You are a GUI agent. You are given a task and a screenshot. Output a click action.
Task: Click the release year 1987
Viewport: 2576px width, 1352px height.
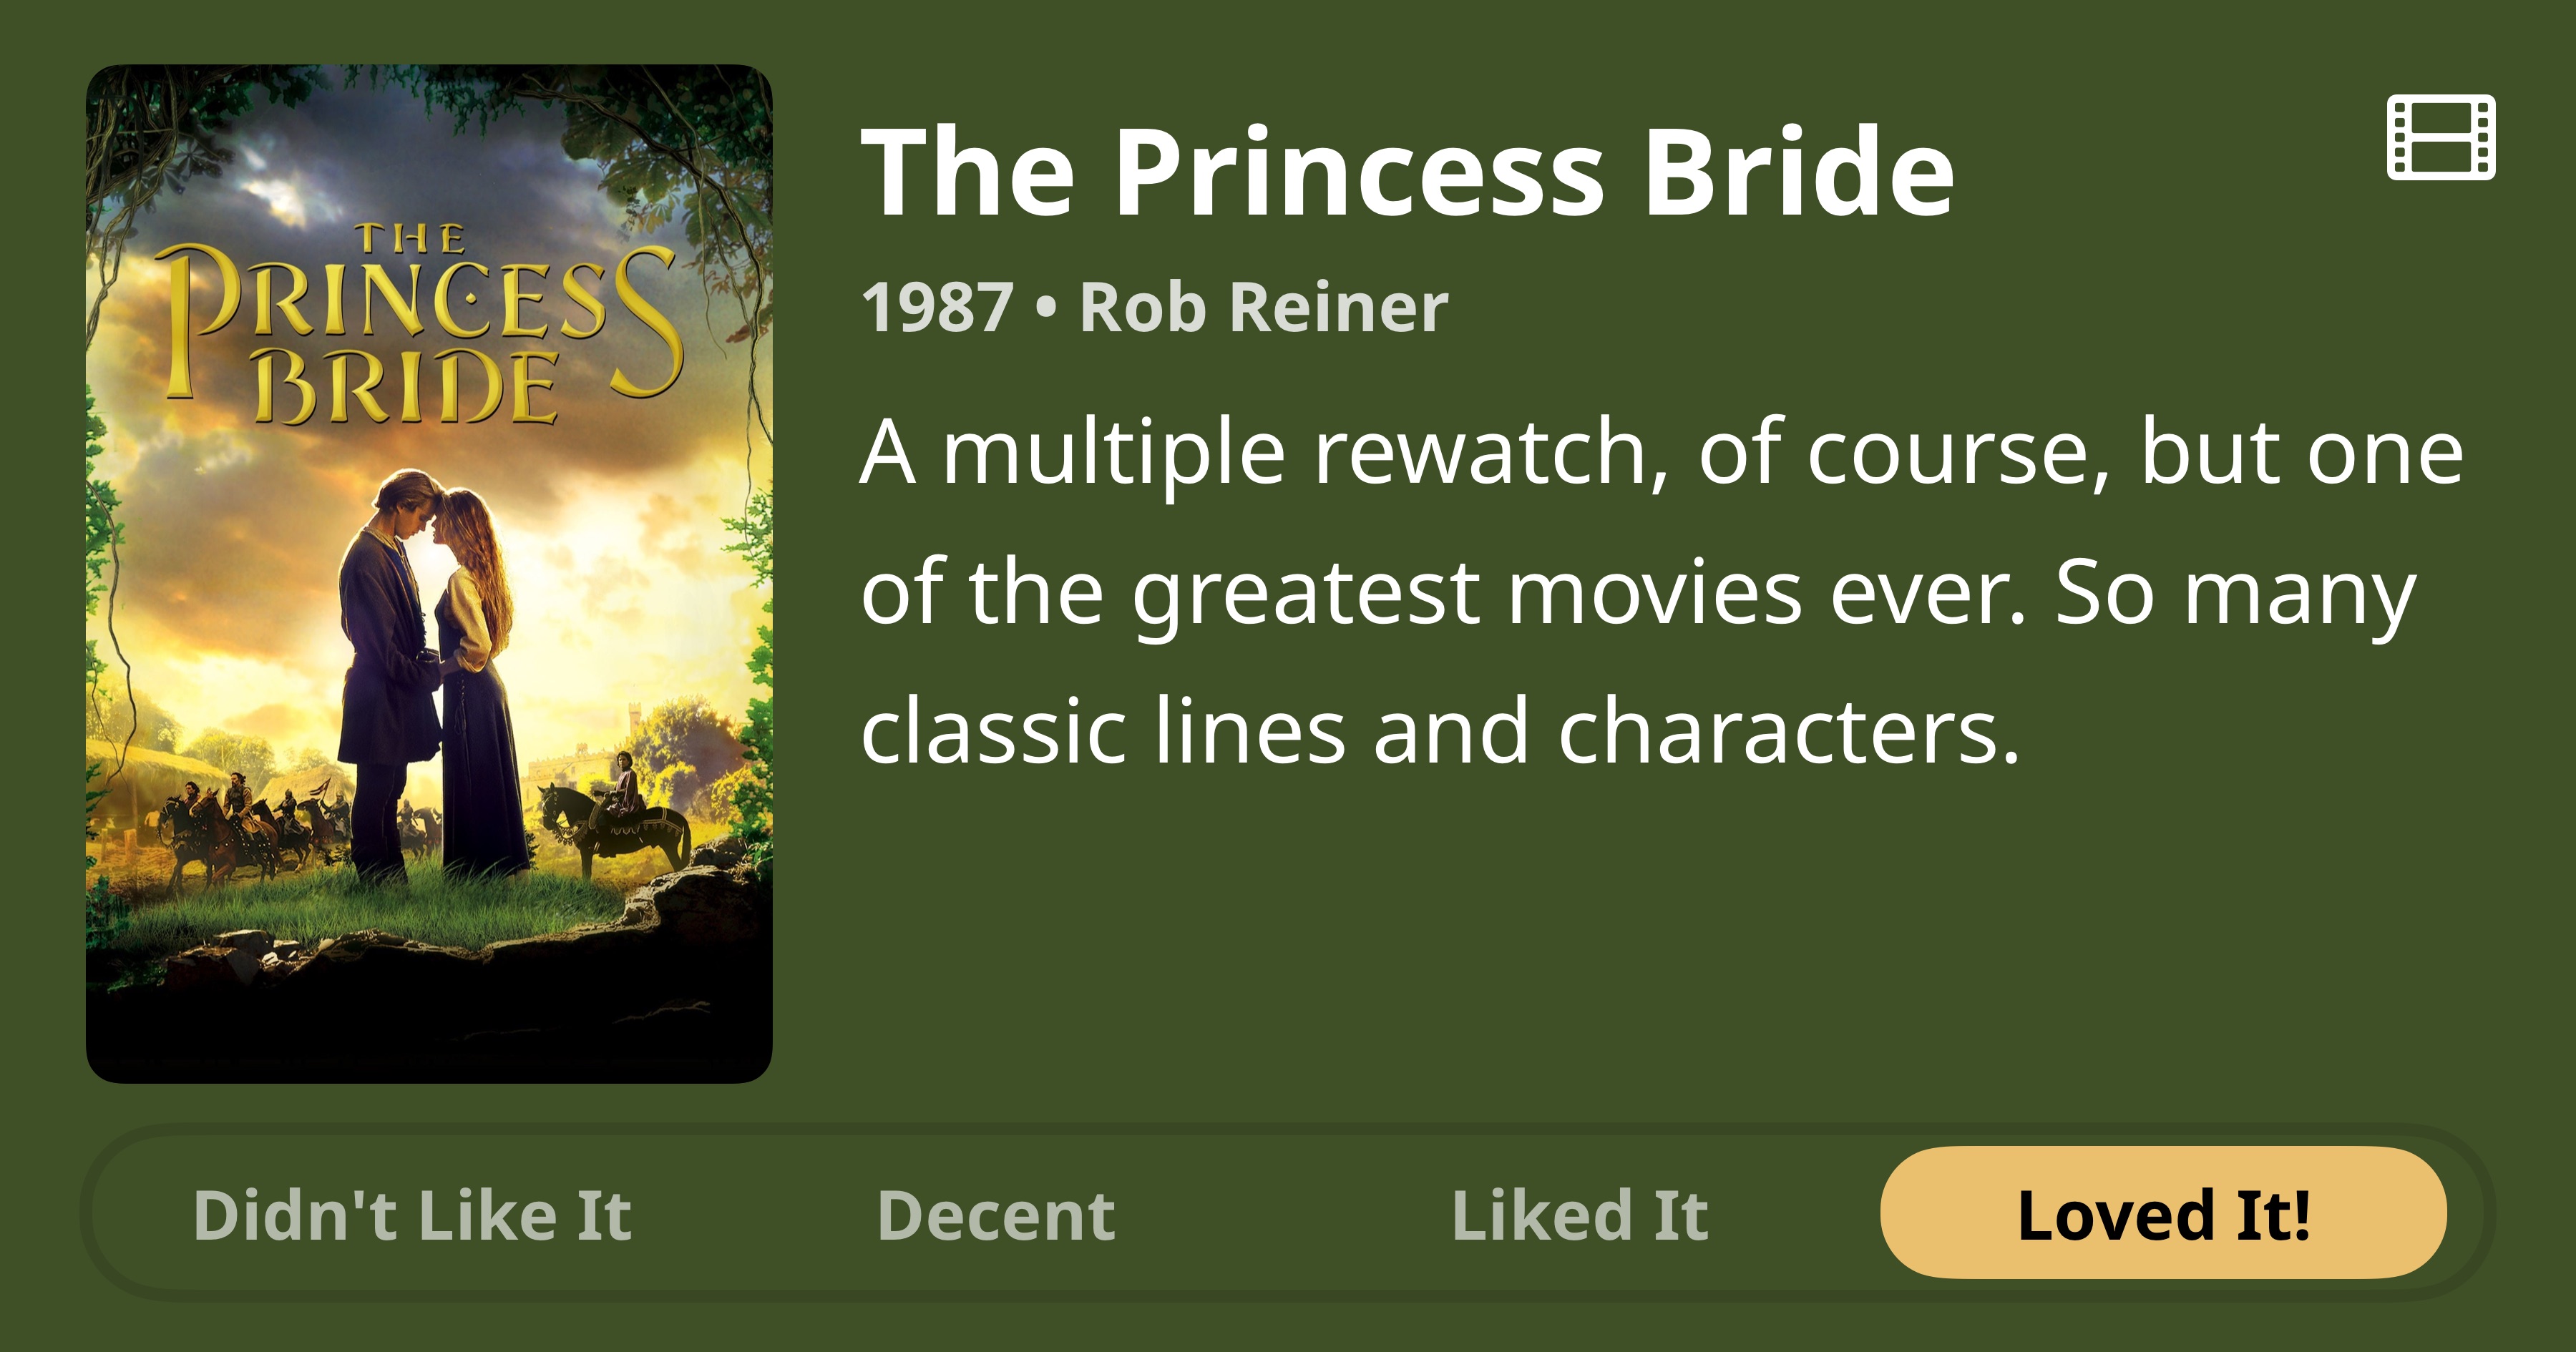(x=937, y=307)
